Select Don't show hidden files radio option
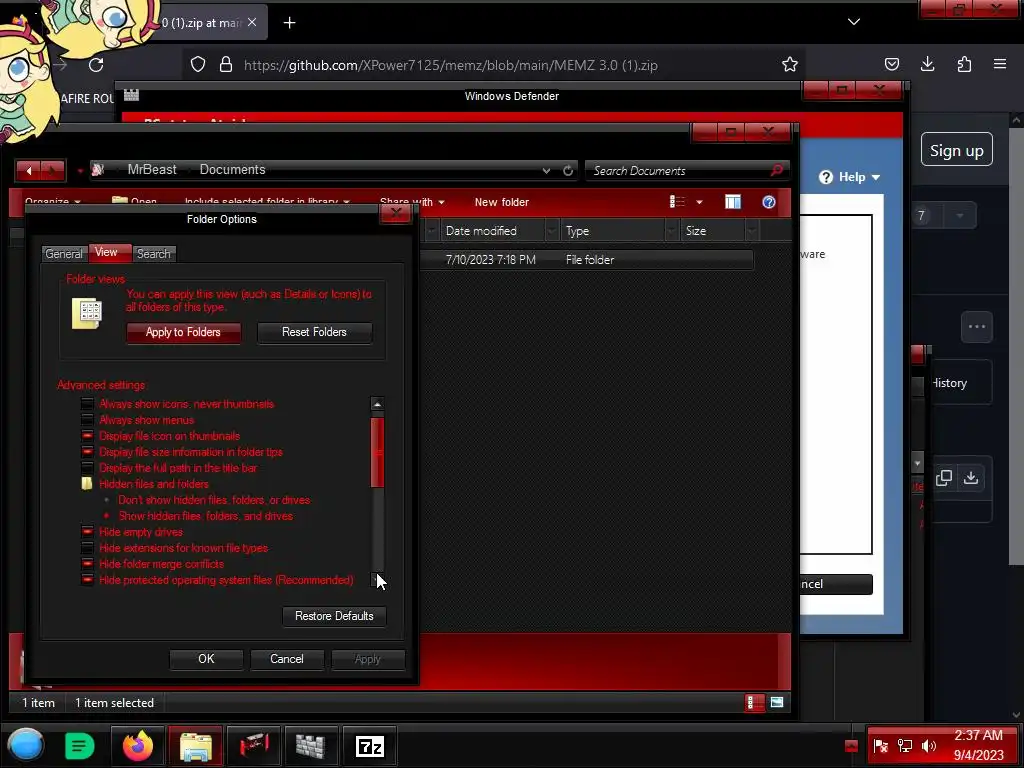This screenshot has height=768, width=1024. (x=106, y=500)
